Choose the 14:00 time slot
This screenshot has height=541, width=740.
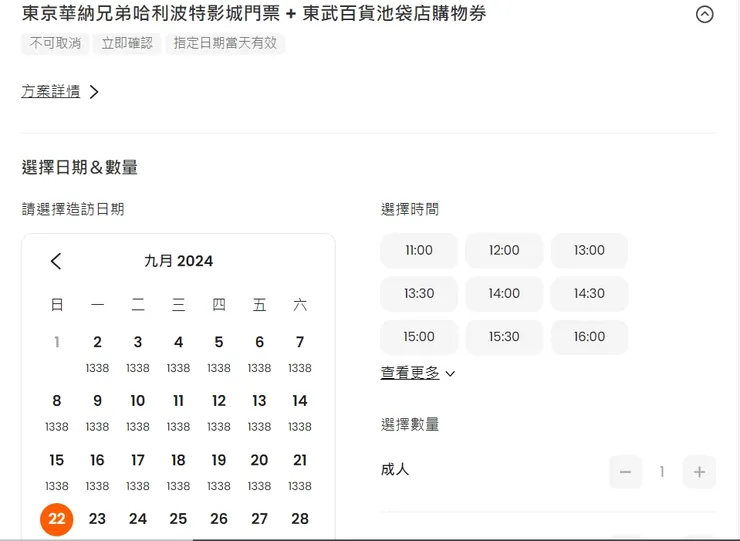point(504,294)
